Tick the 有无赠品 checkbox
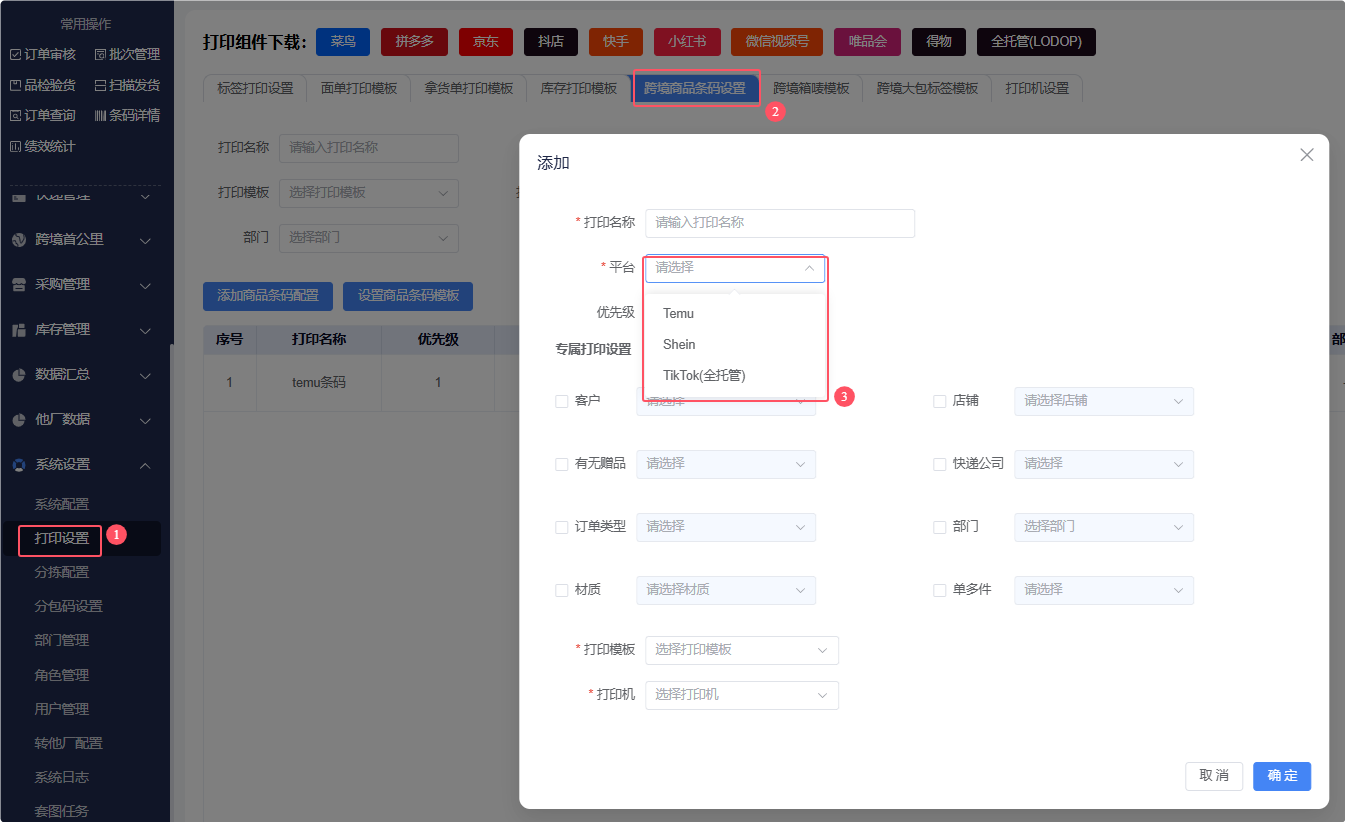1345x822 pixels. [561, 464]
